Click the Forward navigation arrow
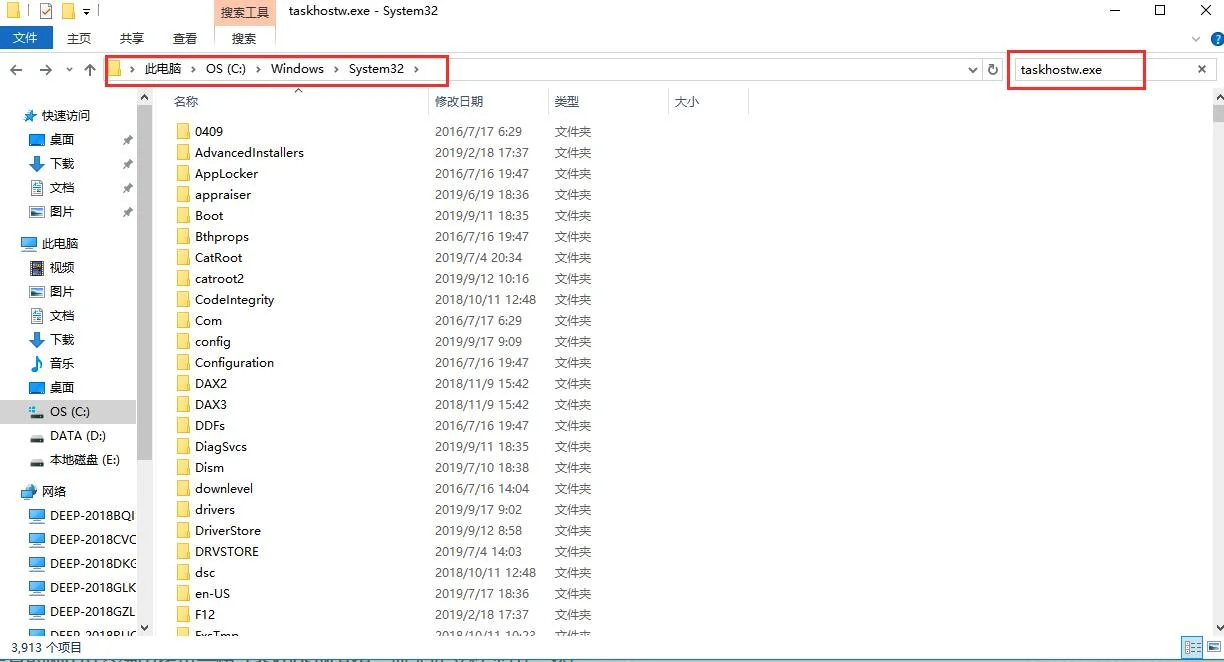Screen dimensions: 1224x662 pos(45,69)
